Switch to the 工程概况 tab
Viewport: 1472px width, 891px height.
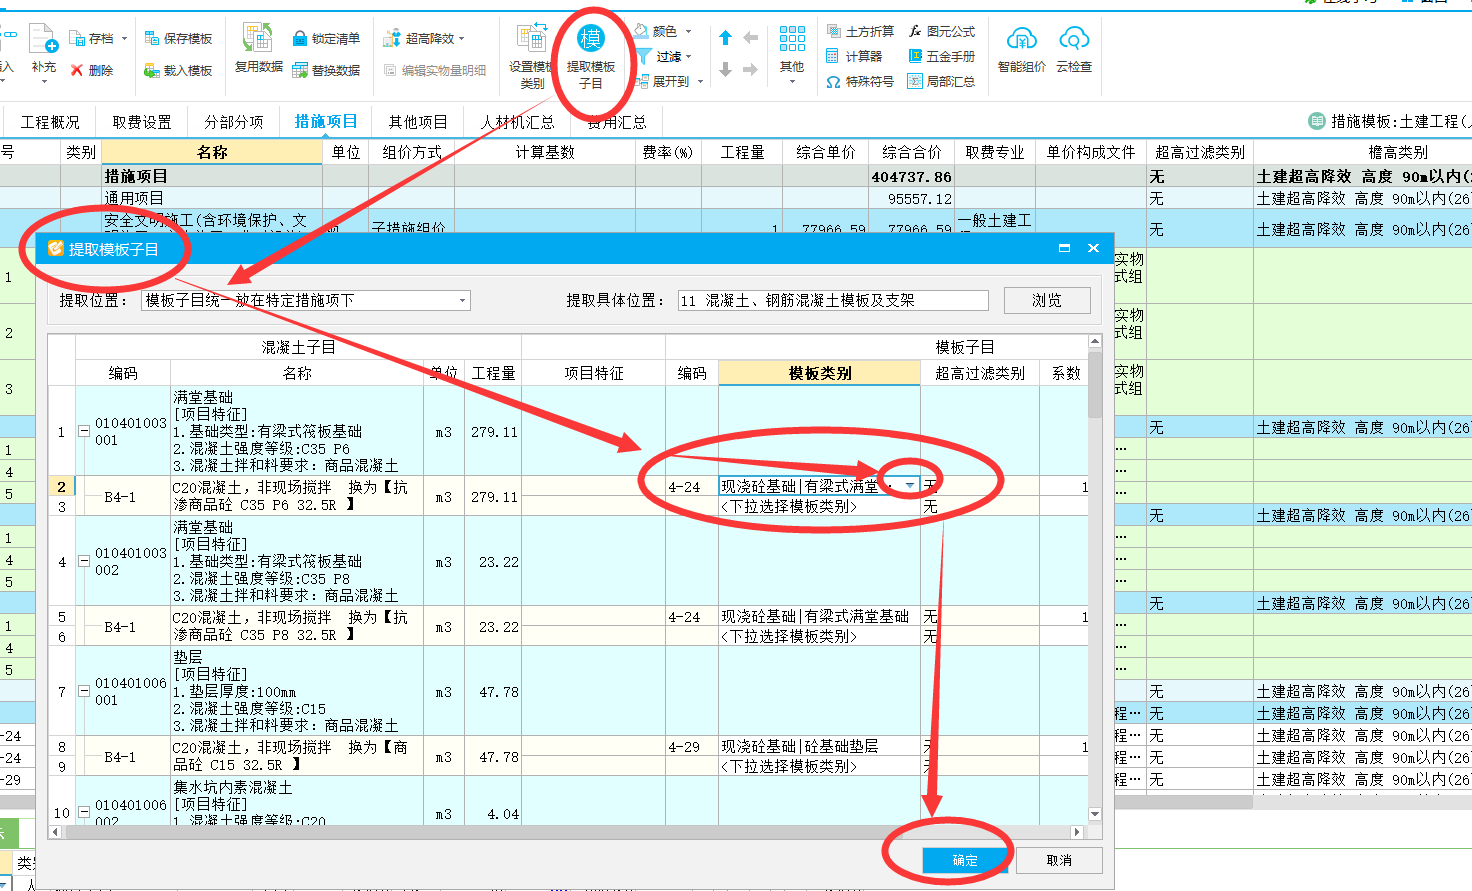[x=50, y=122]
